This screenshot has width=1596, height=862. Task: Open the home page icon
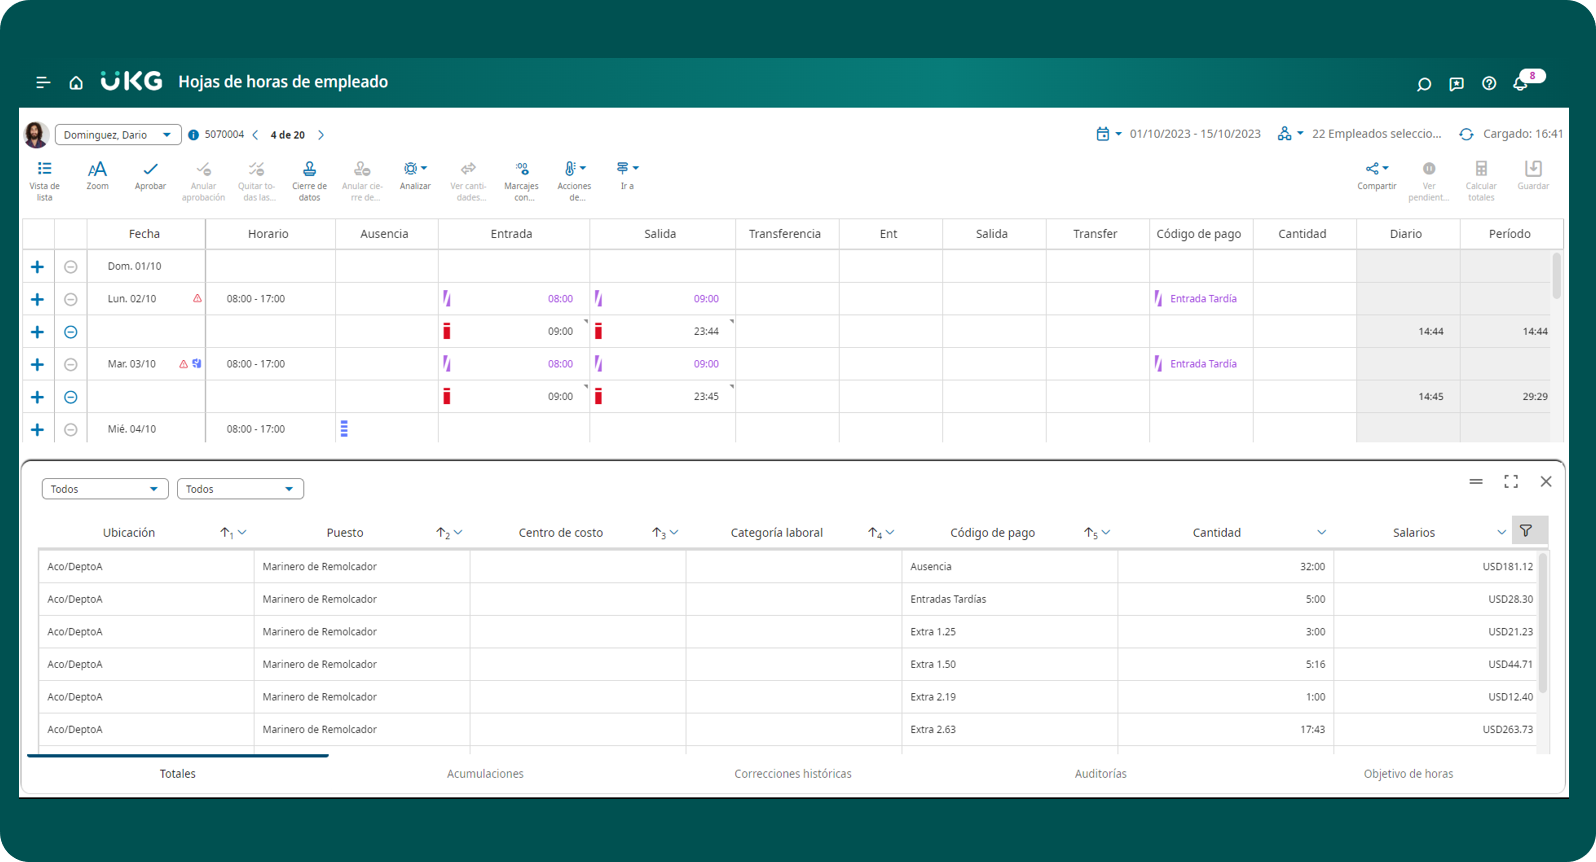76,83
